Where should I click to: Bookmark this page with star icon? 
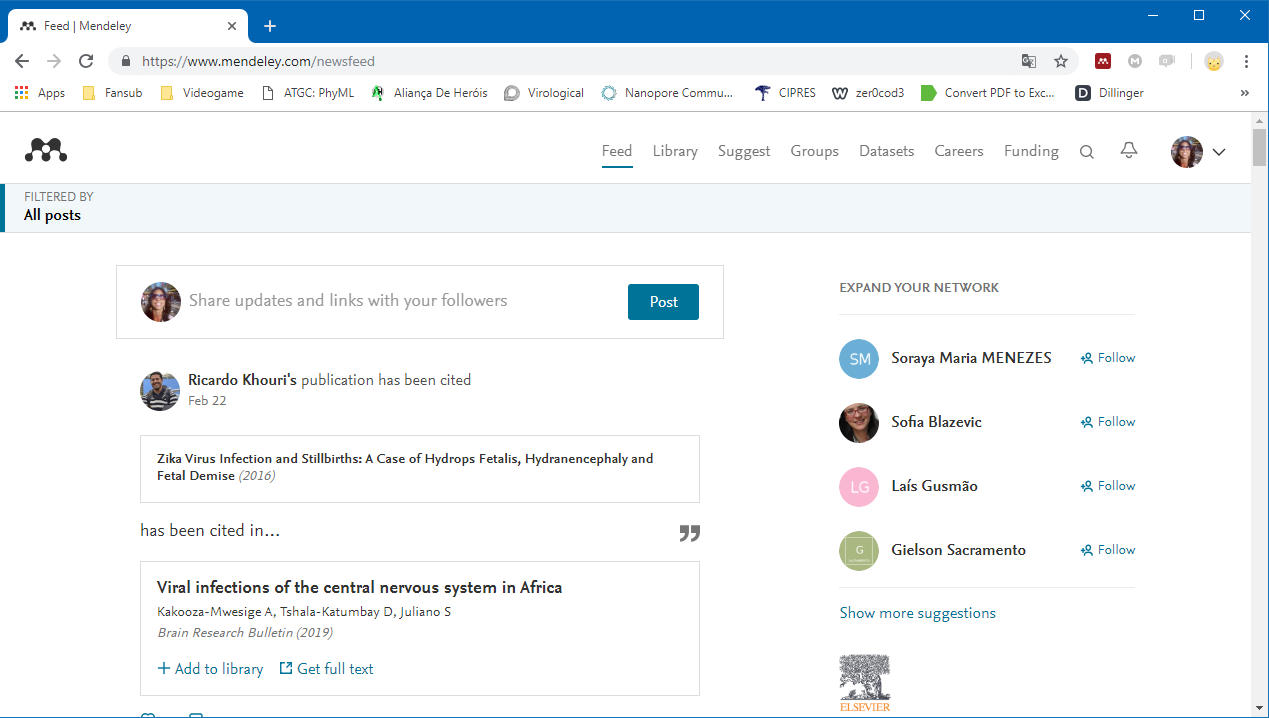[1061, 61]
